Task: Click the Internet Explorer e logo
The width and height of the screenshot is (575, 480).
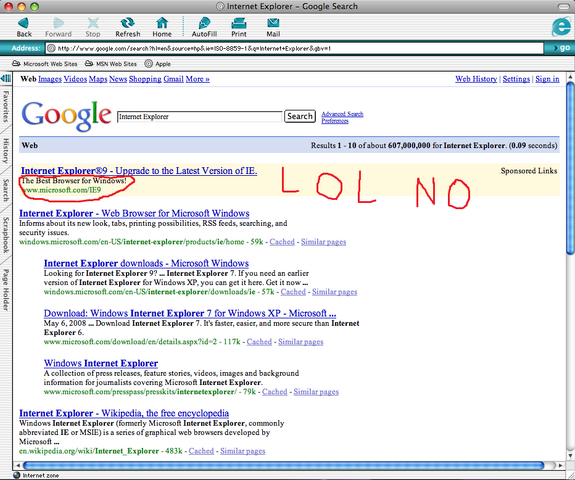Action: click(x=561, y=27)
